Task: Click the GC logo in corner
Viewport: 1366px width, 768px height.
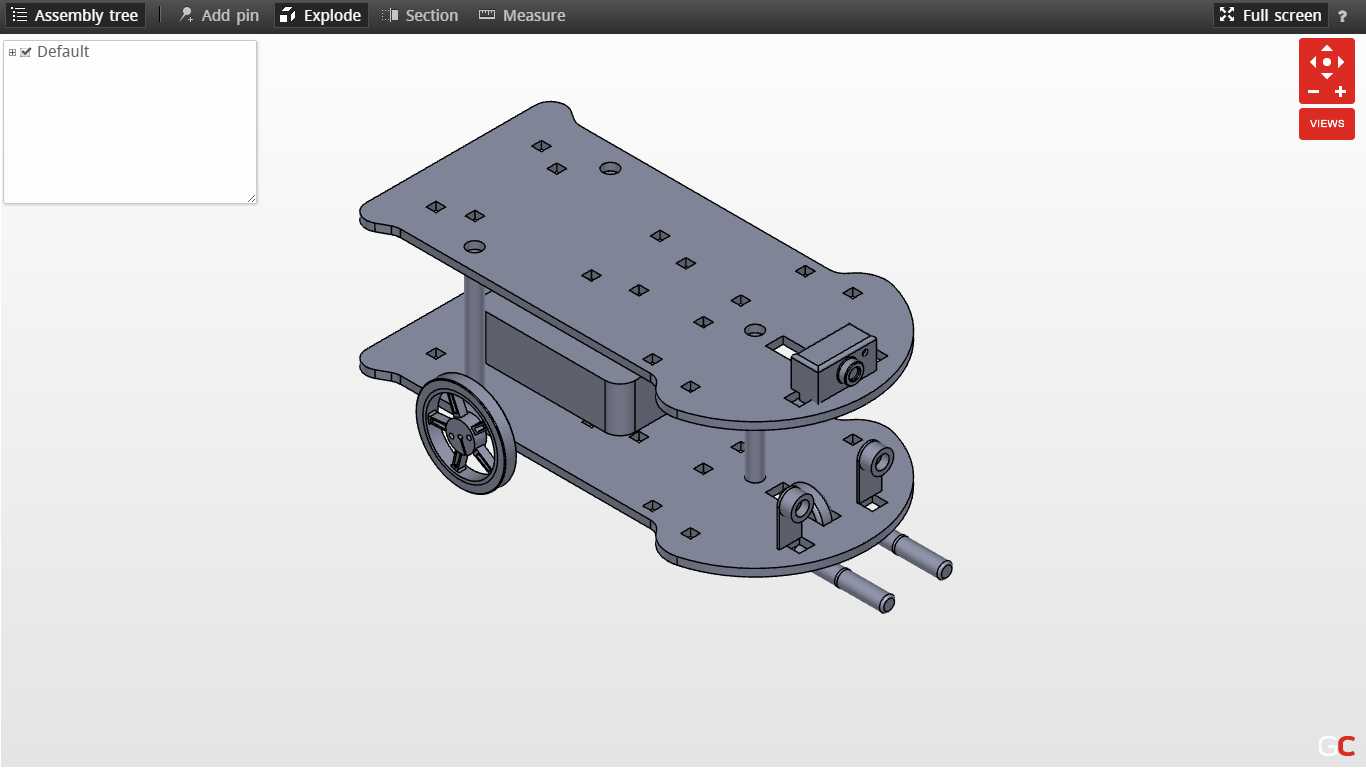Action: point(1336,746)
